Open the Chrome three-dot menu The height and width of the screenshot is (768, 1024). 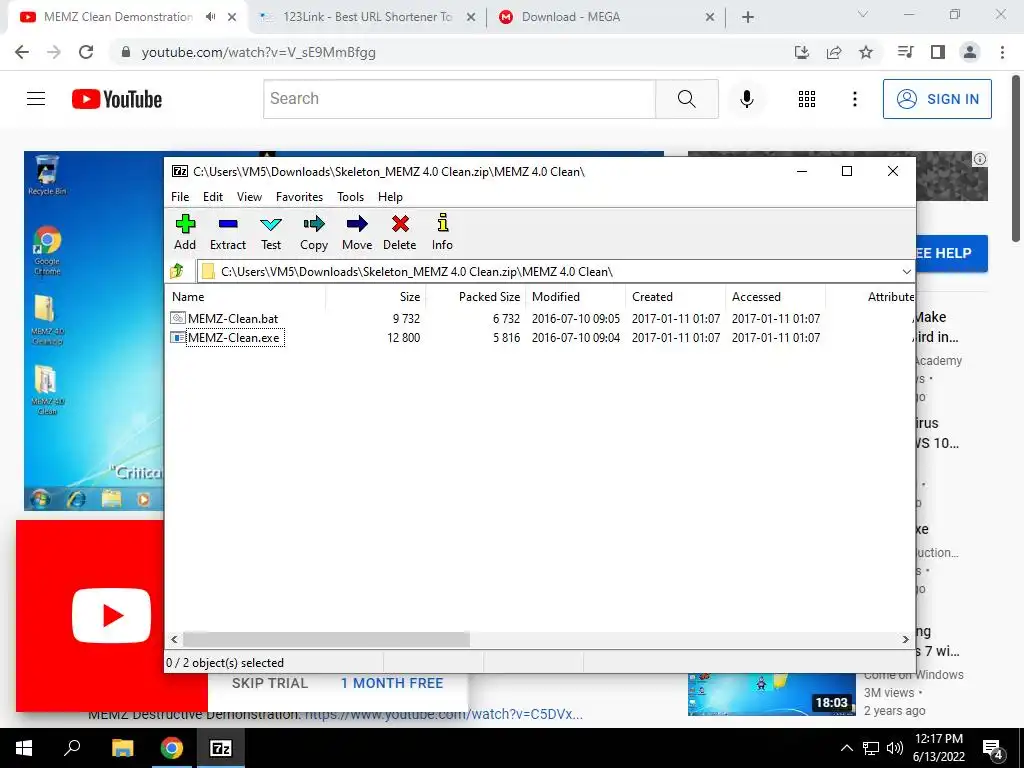click(1002, 52)
